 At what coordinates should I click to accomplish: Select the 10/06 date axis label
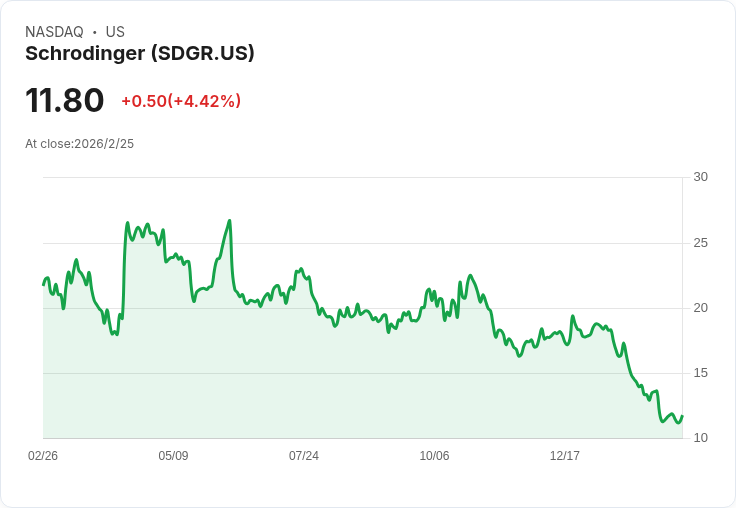click(x=434, y=455)
